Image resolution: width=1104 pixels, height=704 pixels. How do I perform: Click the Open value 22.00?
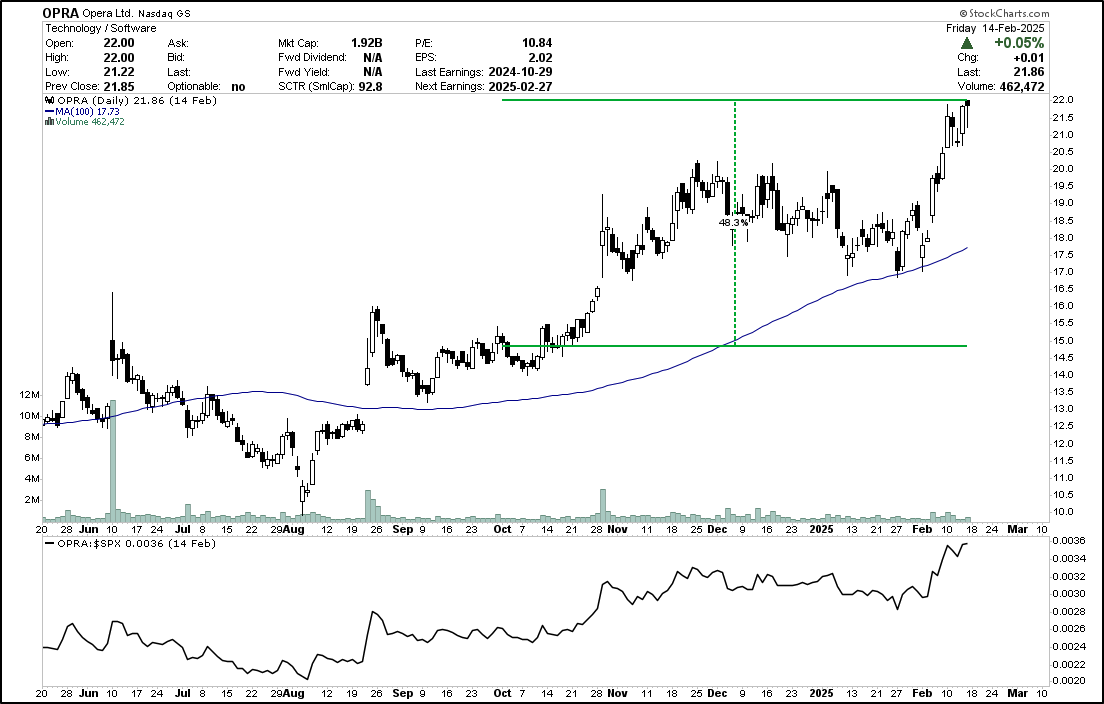point(118,43)
